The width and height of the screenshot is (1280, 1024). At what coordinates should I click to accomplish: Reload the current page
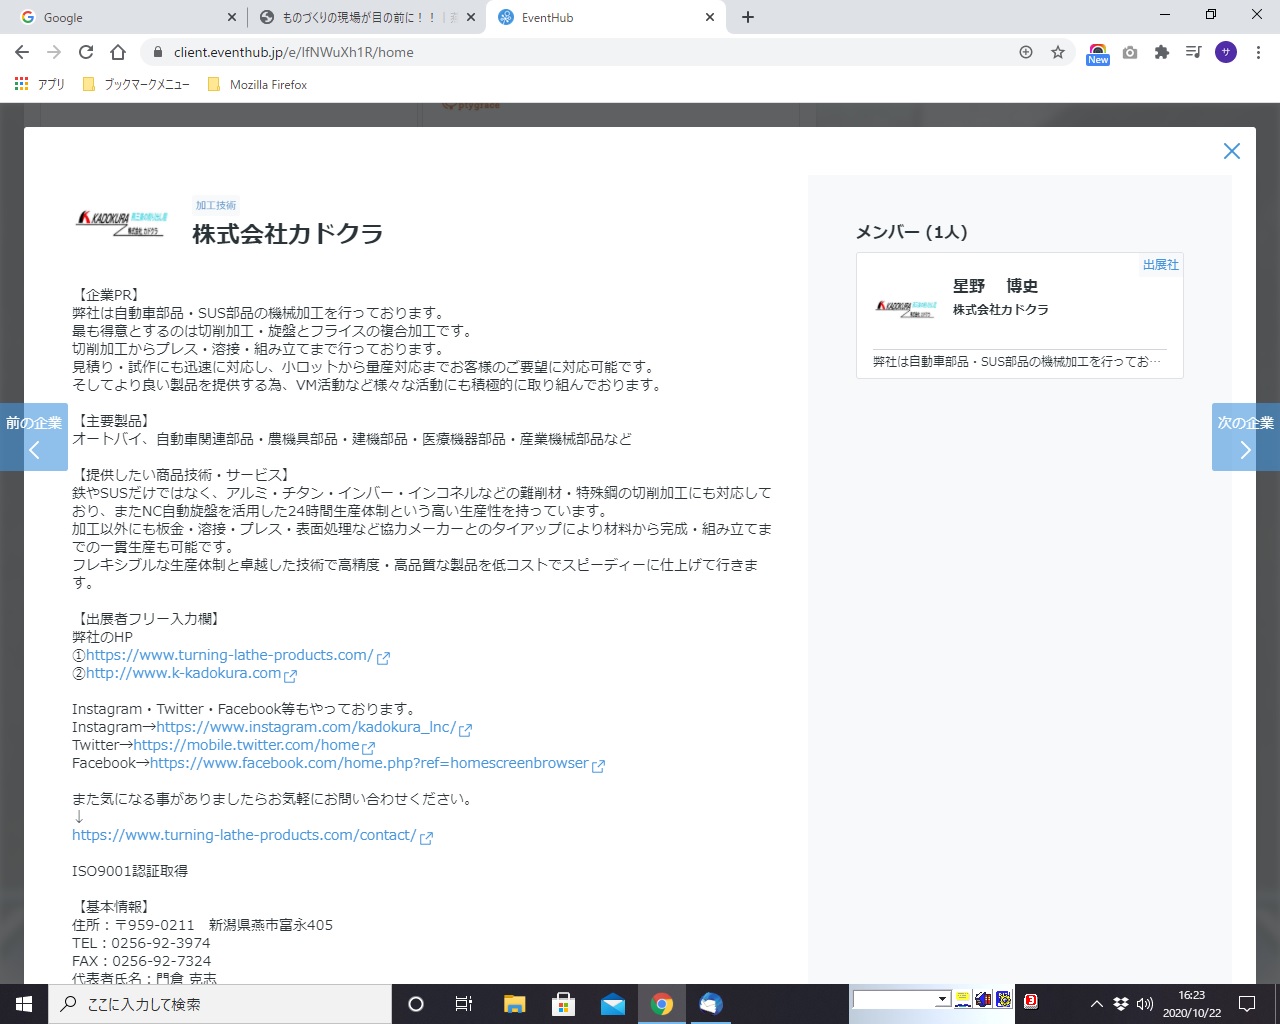[x=86, y=52]
